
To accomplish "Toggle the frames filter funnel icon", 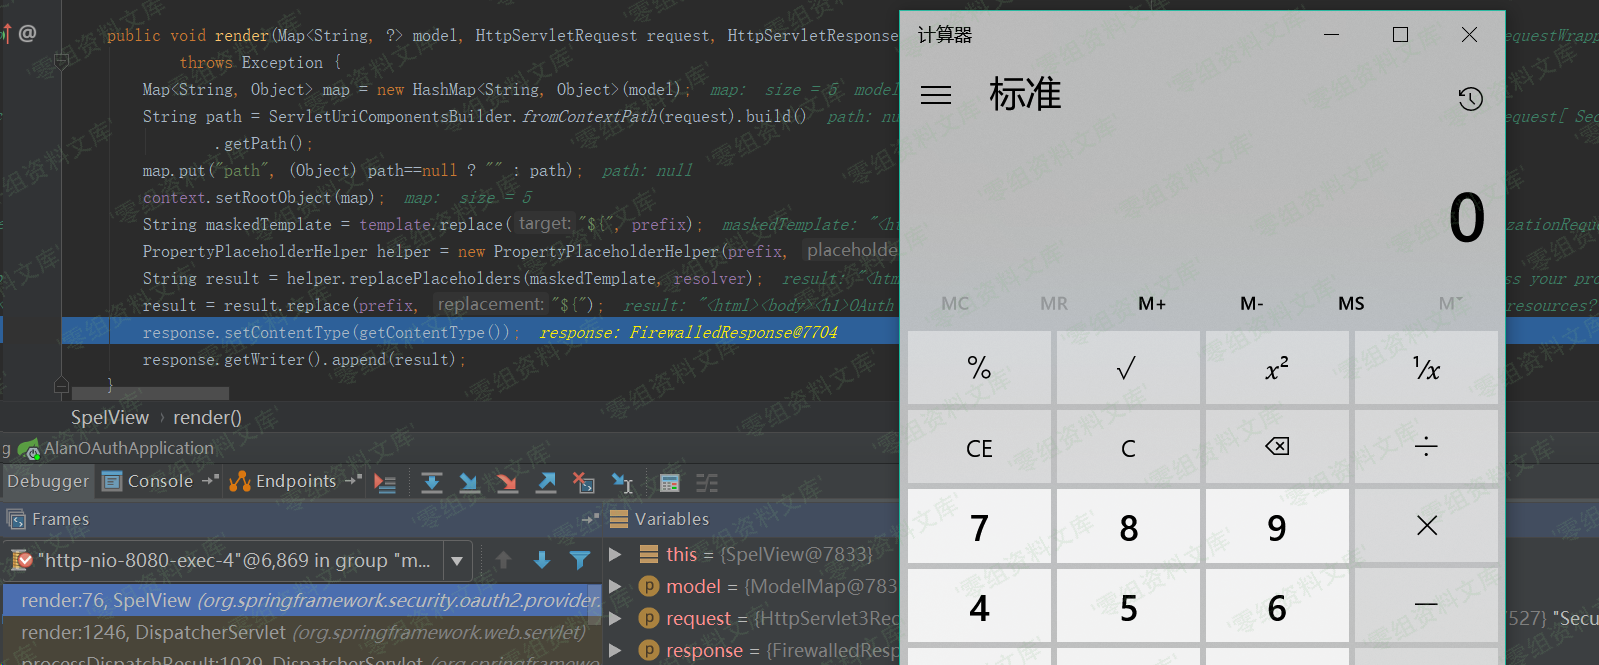I will pyautogui.click(x=579, y=560).
